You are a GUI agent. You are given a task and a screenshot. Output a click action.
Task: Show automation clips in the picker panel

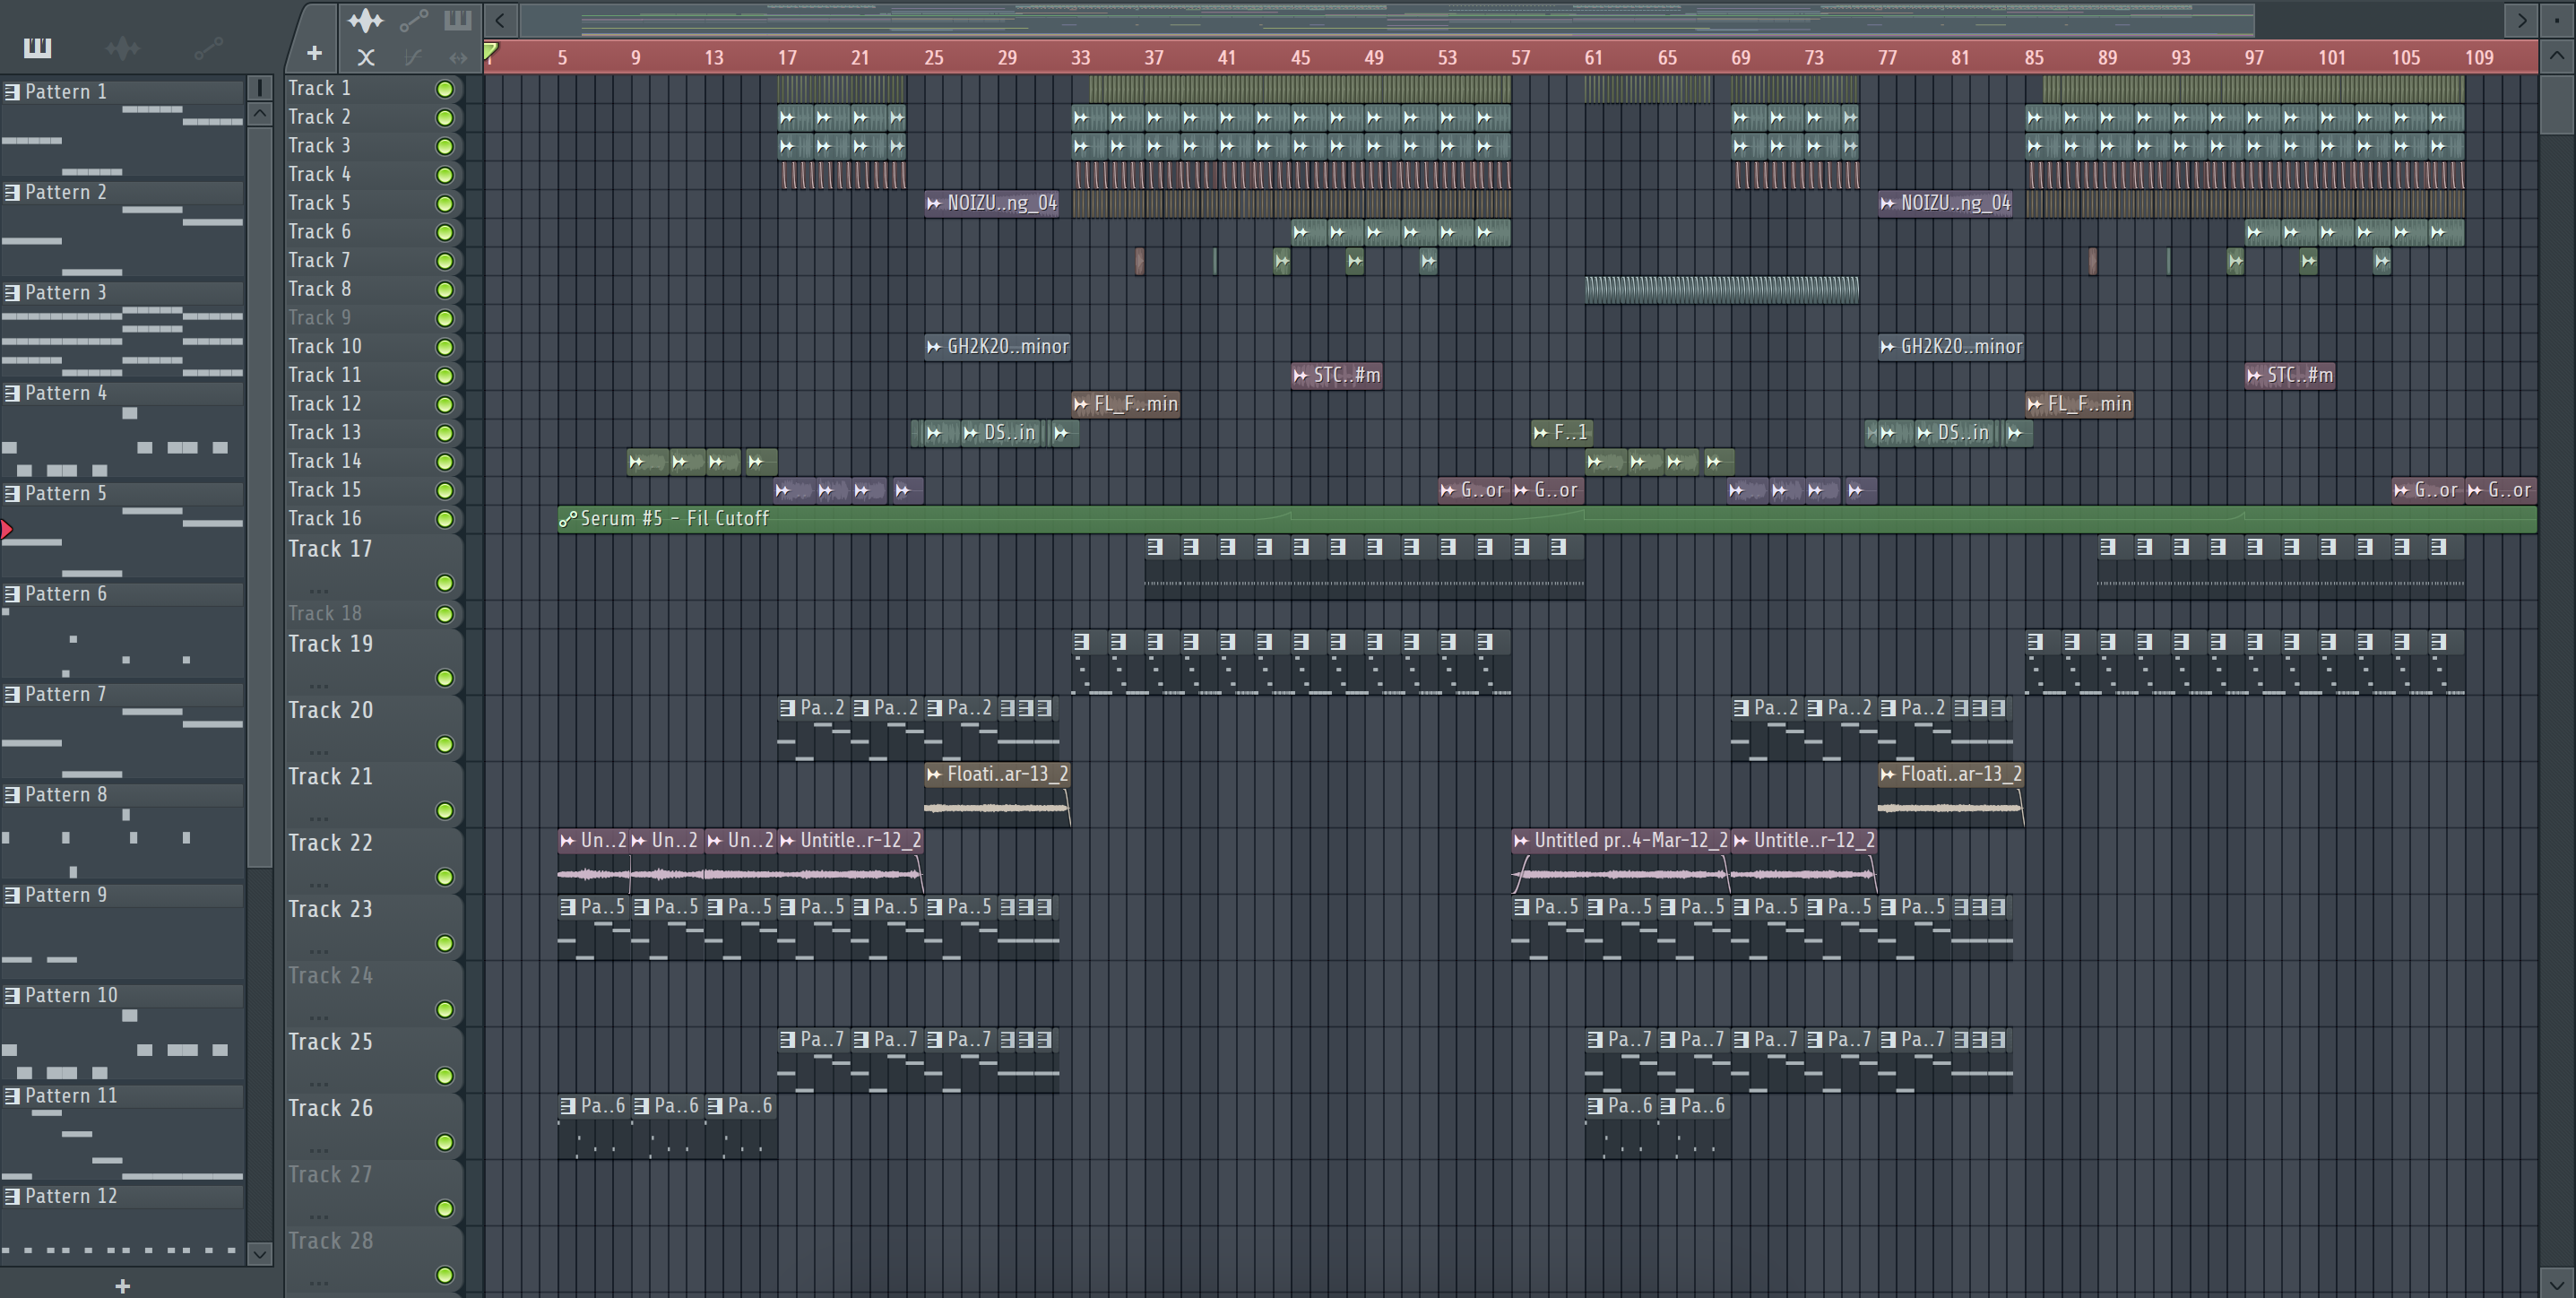[x=208, y=47]
